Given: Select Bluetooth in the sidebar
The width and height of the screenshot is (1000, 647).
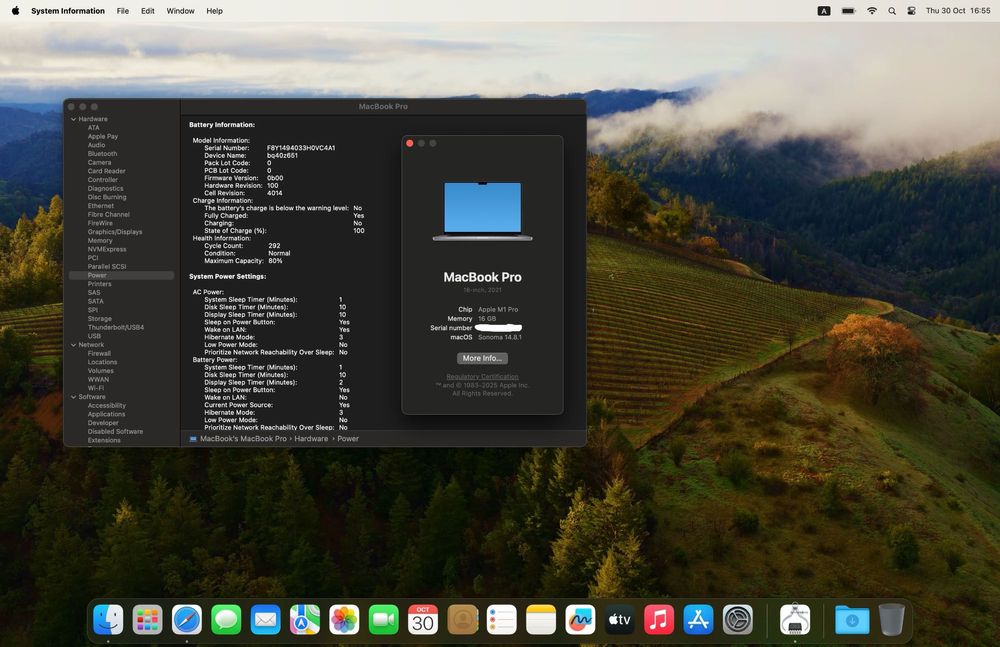Looking at the screenshot, I should click(102, 154).
